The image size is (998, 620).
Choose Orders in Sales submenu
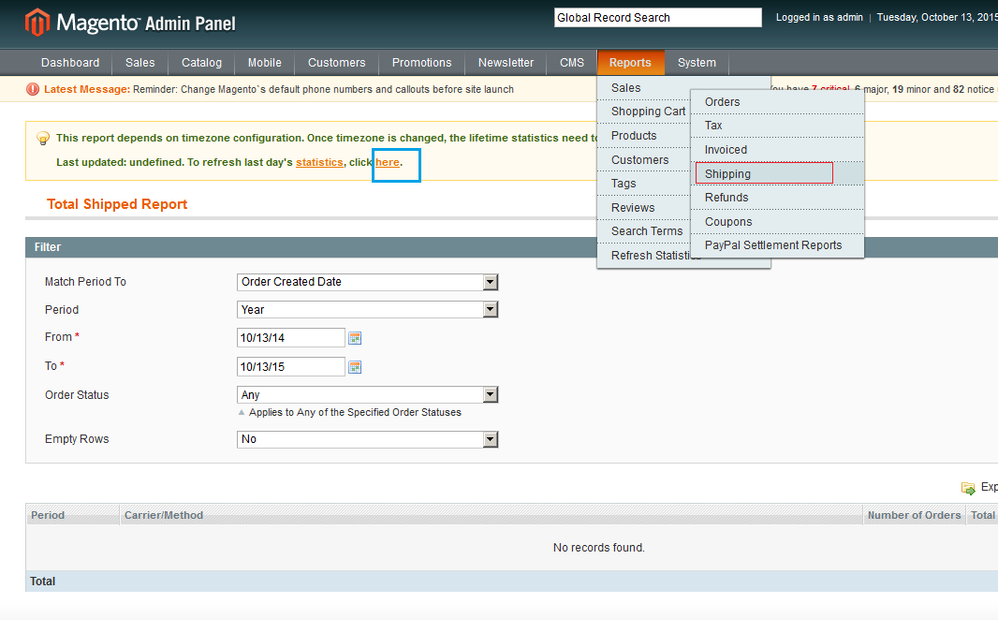coord(777,102)
